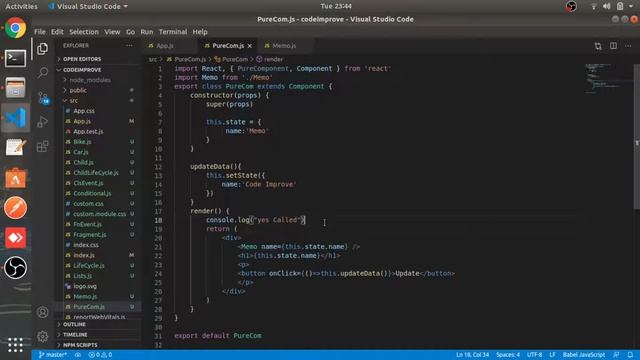The width and height of the screenshot is (640, 360).
Task: Open Ubuntu Software from the dock
Action: [16, 178]
